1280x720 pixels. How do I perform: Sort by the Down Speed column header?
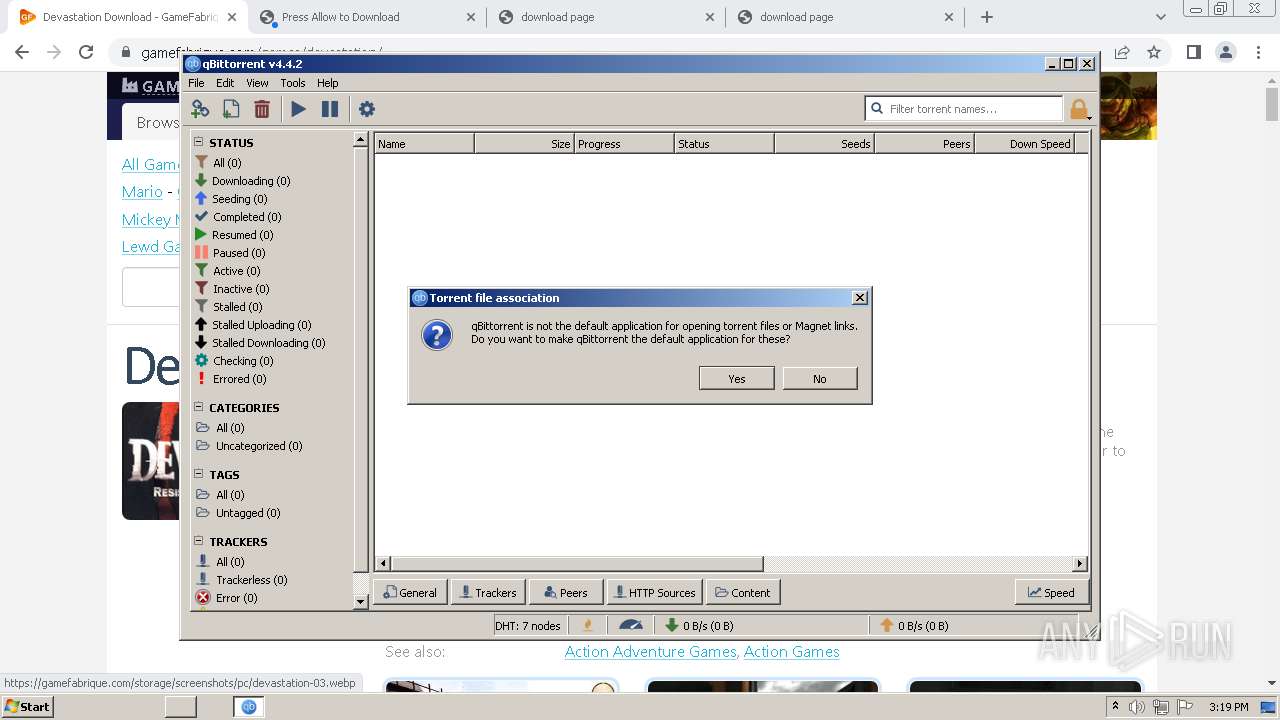1024,144
